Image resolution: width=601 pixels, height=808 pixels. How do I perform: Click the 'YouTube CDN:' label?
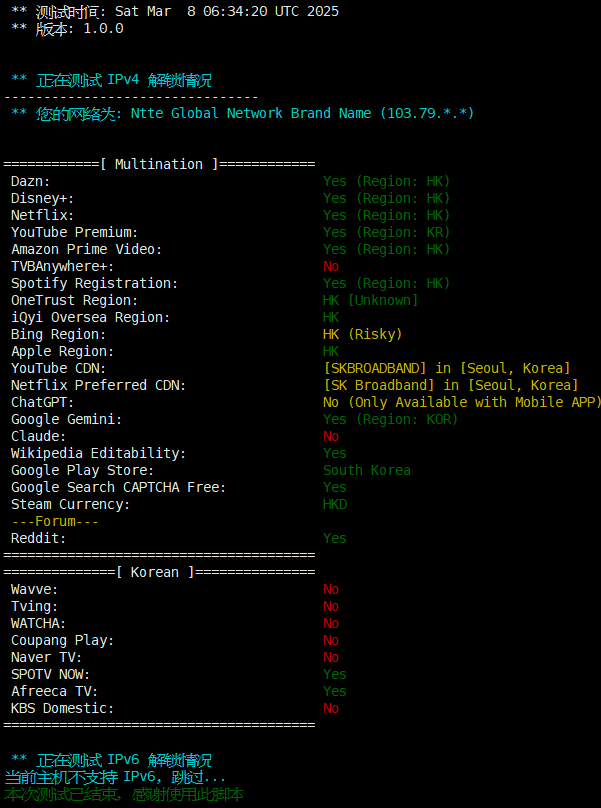pyautogui.click(x=58, y=368)
